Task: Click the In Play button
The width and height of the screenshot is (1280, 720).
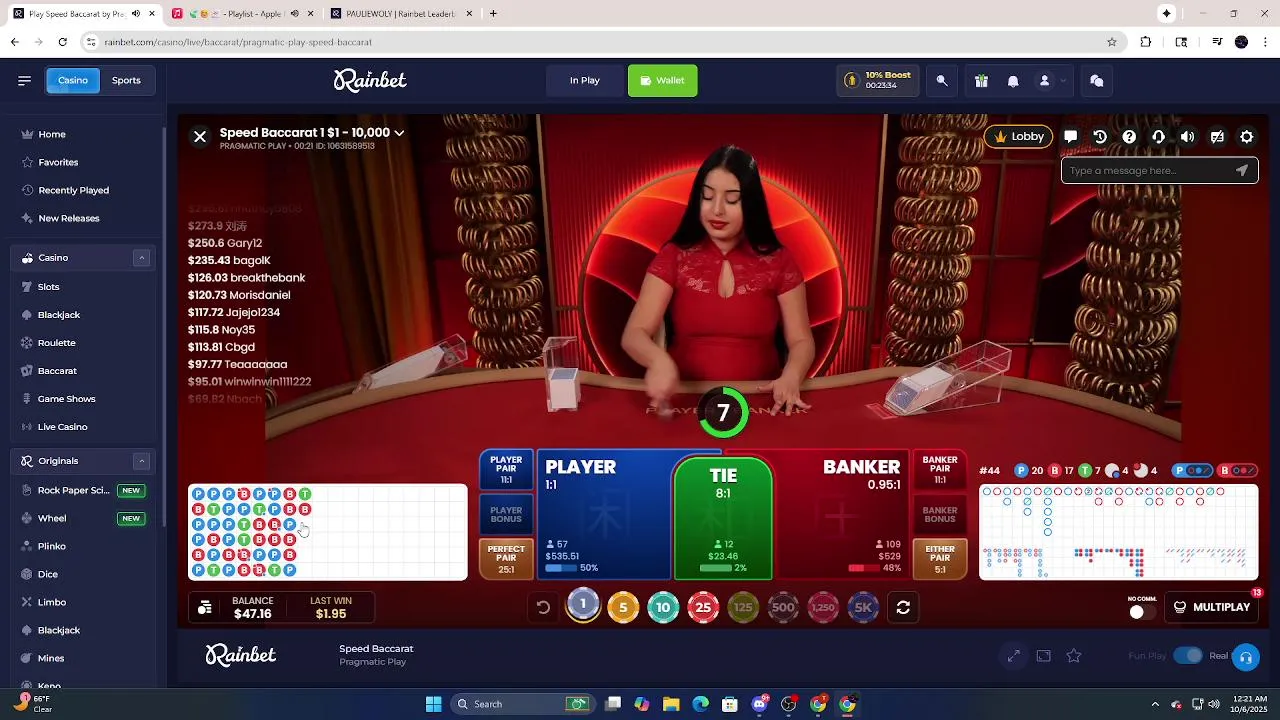Action: [585, 81]
